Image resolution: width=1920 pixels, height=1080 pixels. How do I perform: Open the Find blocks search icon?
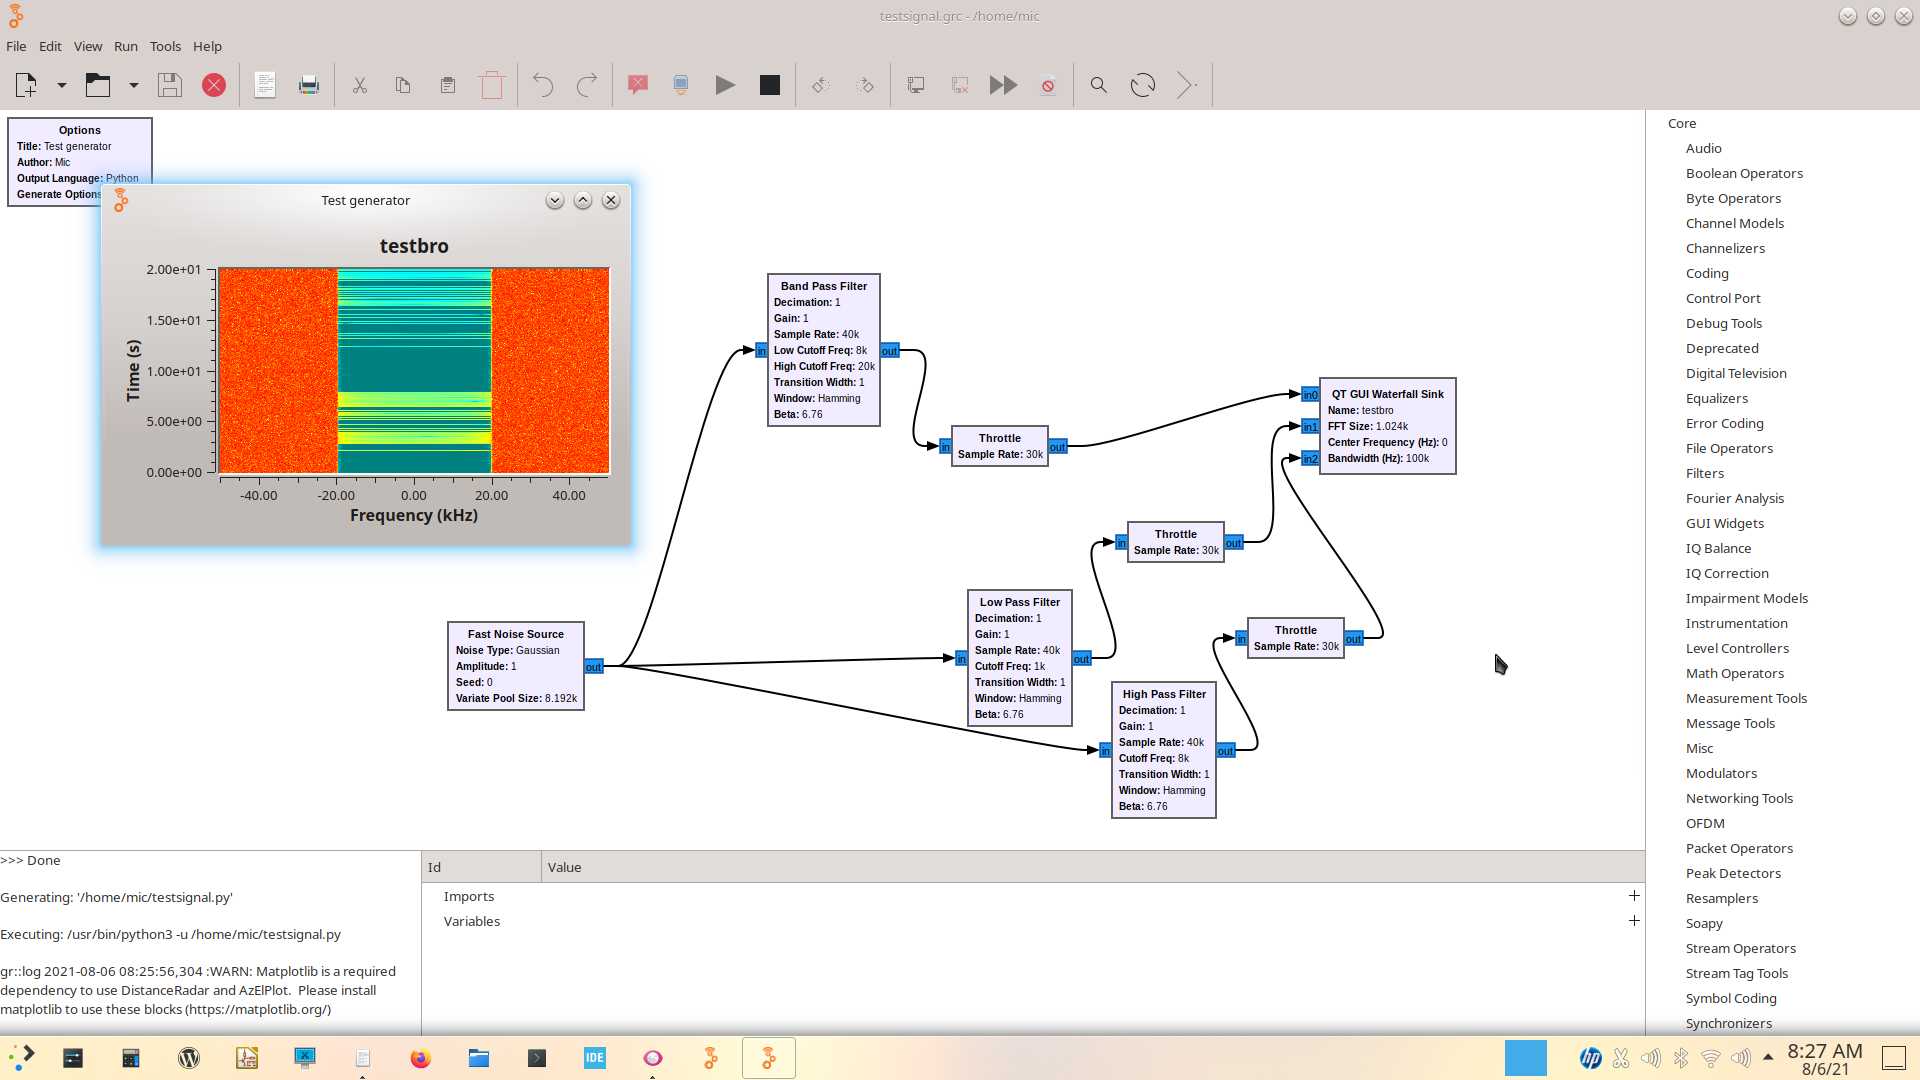coord(1098,85)
